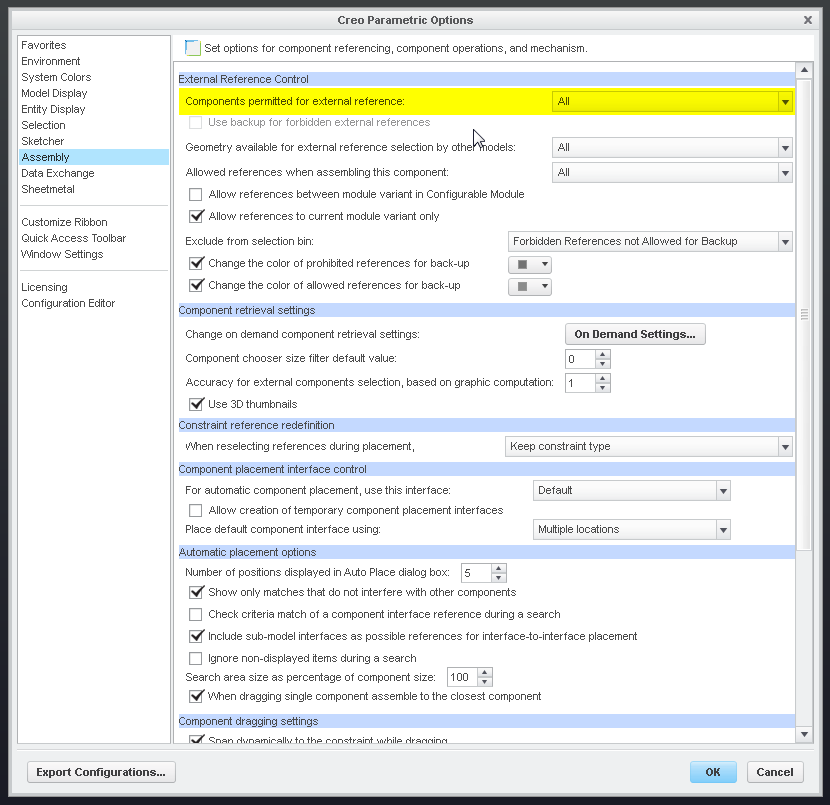Toggle dragging single component assemble to closest

coord(196,697)
